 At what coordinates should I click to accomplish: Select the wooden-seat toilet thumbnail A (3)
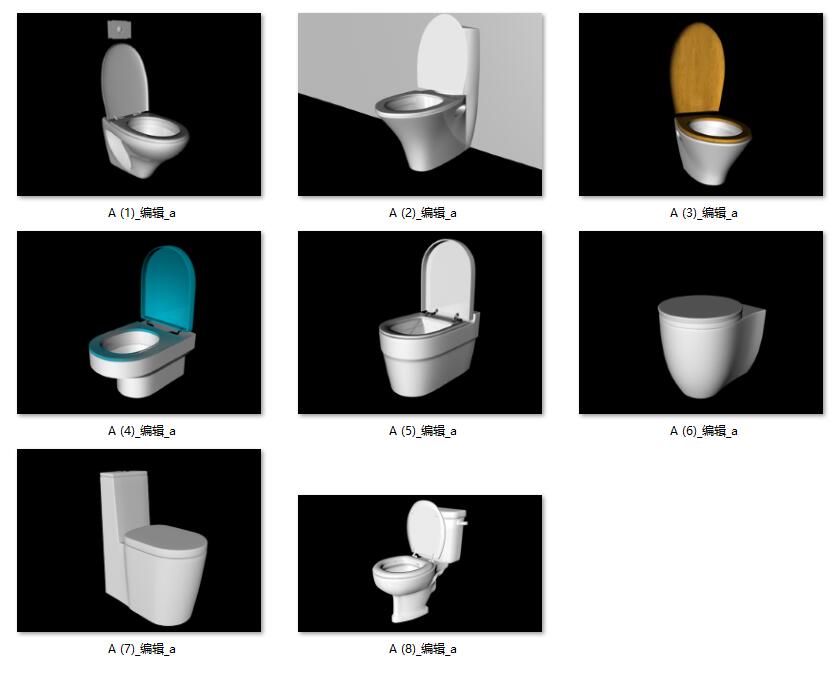click(701, 105)
